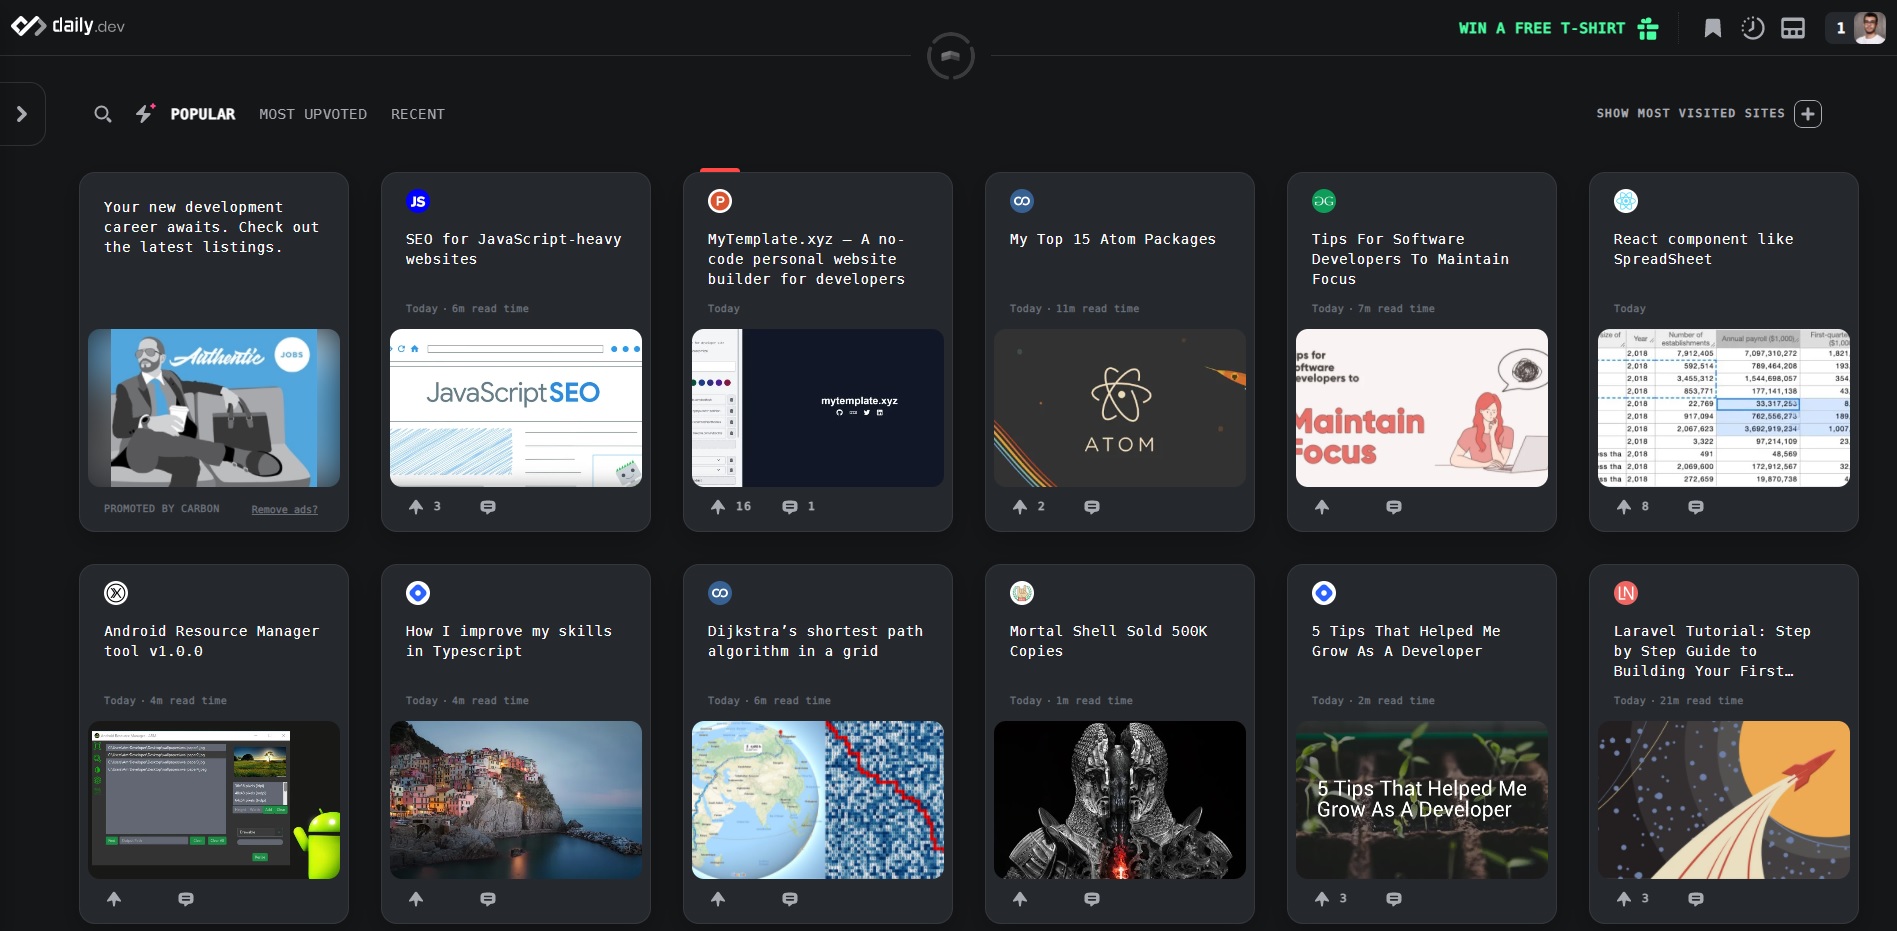Image resolution: width=1897 pixels, height=931 pixels.
Task: Click the daily.dev logo
Action: click(68, 26)
